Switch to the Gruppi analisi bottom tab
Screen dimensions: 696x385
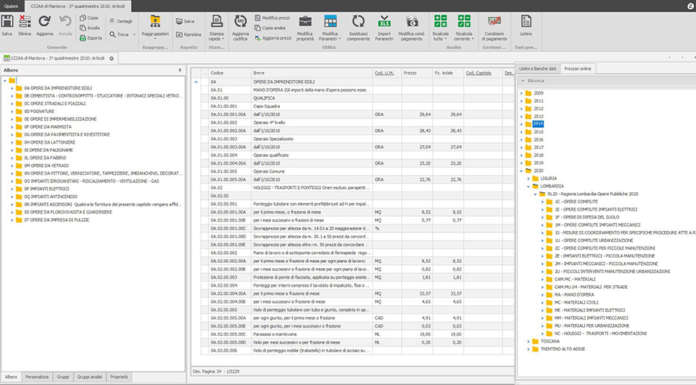[x=90, y=377]
